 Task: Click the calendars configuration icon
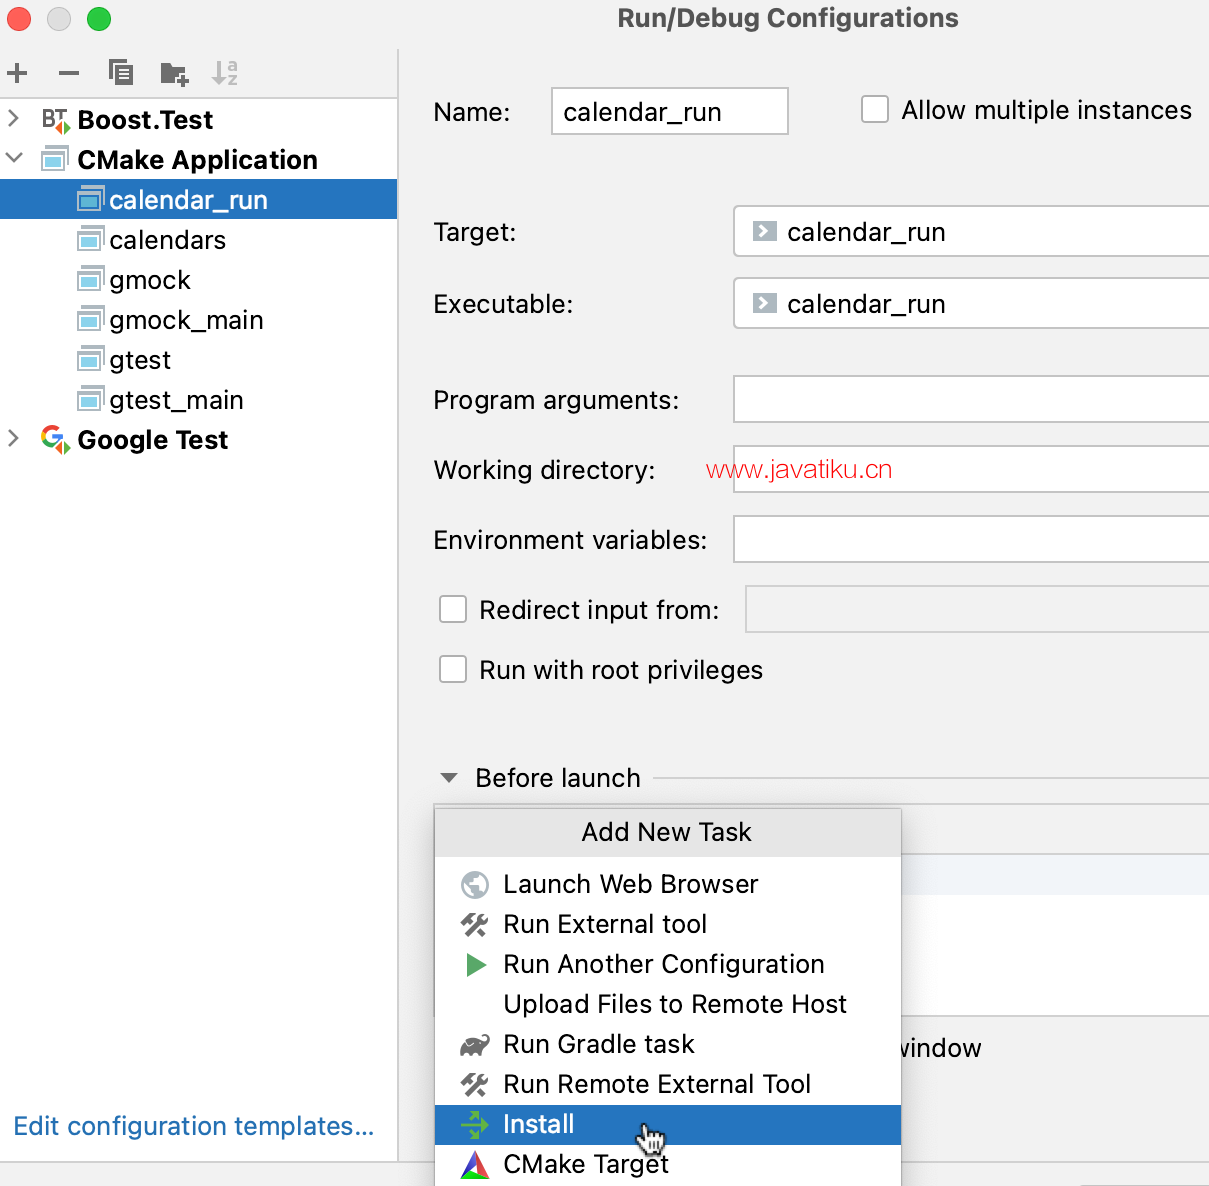[91, 240]
